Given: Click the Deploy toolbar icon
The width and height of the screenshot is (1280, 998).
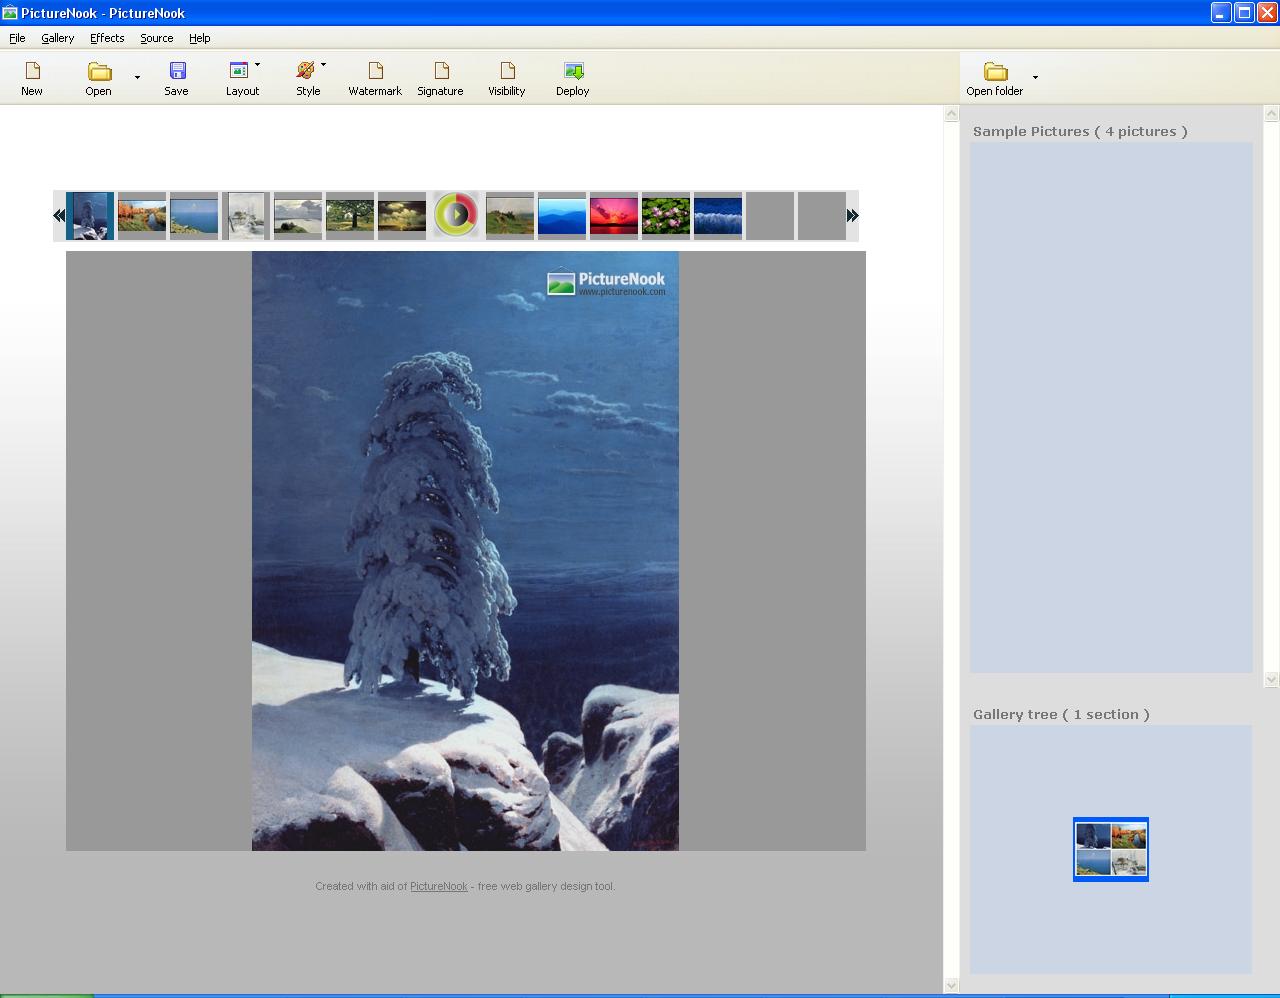Looking at the screenshot, I should pos(573,71).
